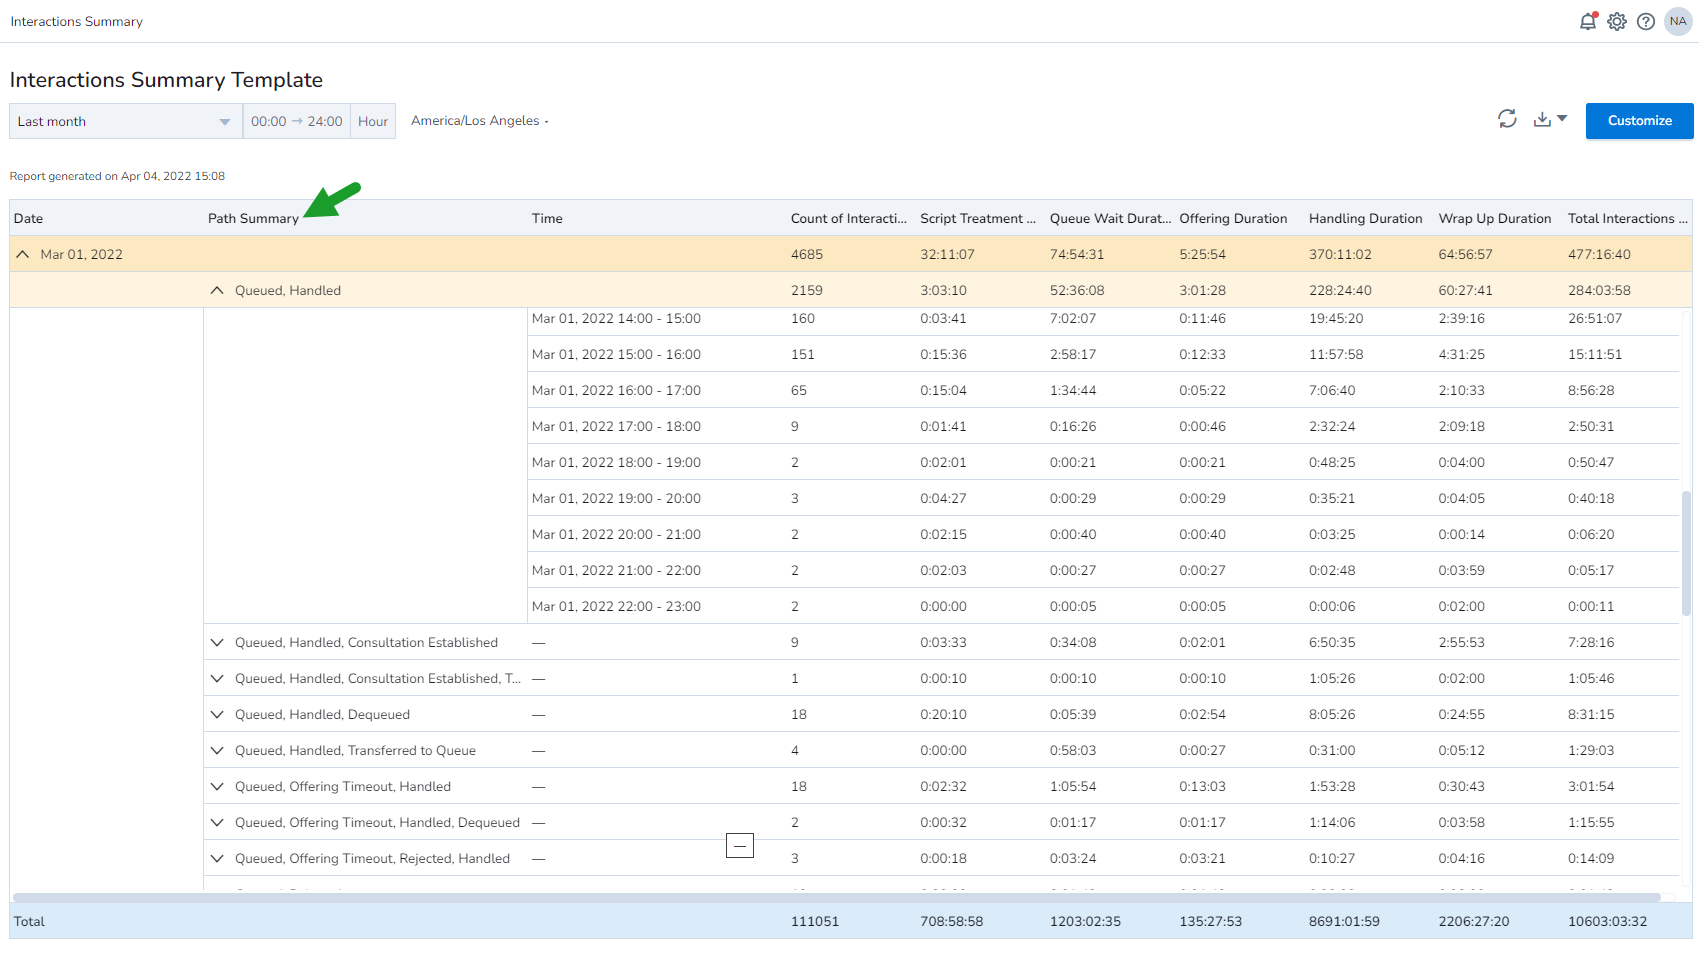Expand Queued, Handled, Consultation Established row

[217, 642]
